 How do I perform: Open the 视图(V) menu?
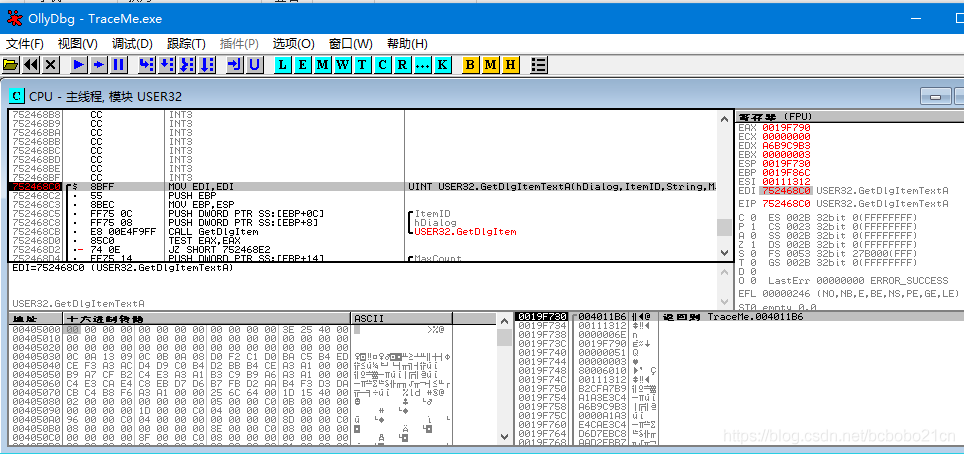(77, 44)
